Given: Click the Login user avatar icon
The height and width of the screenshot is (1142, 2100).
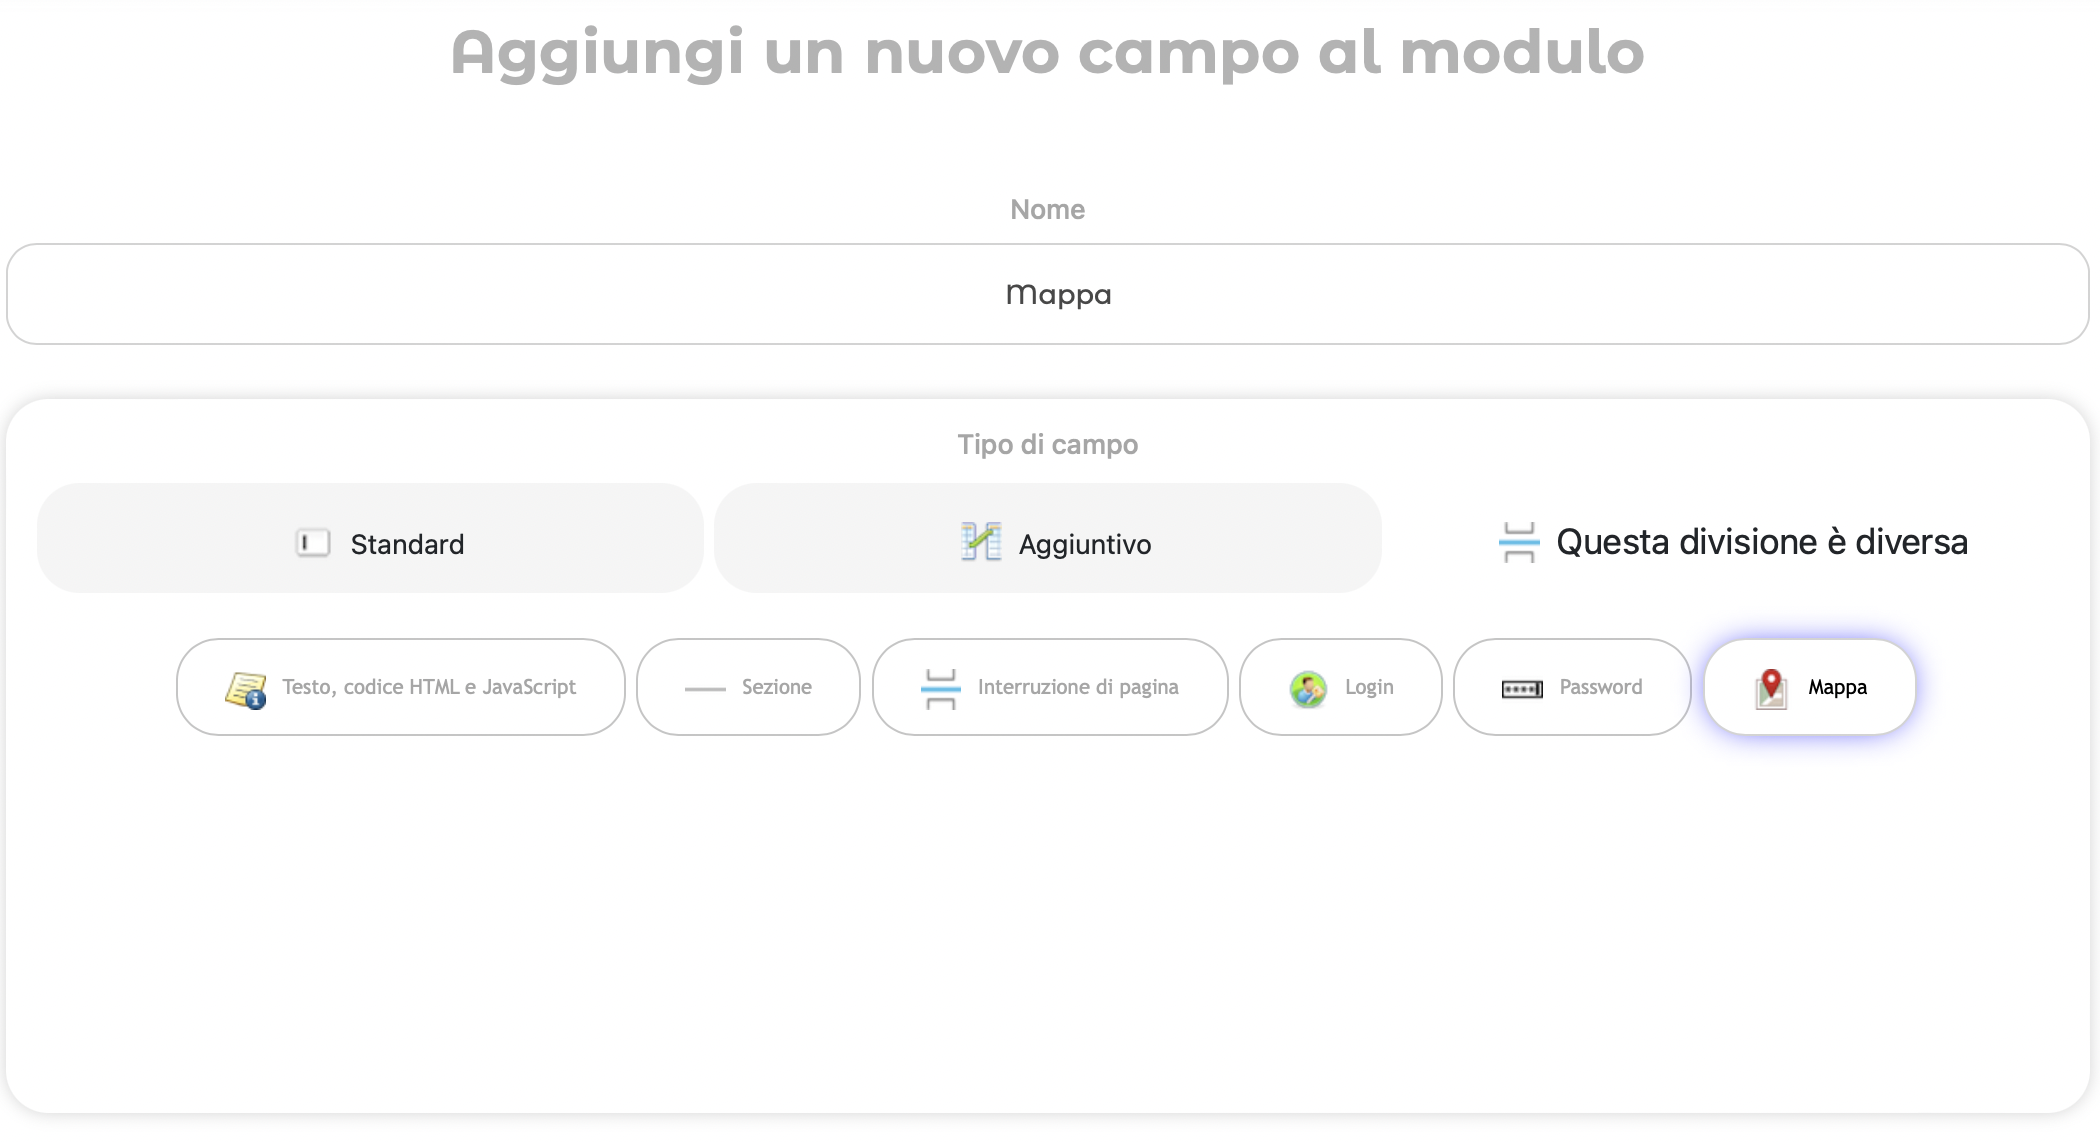Looking at the screenshot, I should (x=1308, y=689).
